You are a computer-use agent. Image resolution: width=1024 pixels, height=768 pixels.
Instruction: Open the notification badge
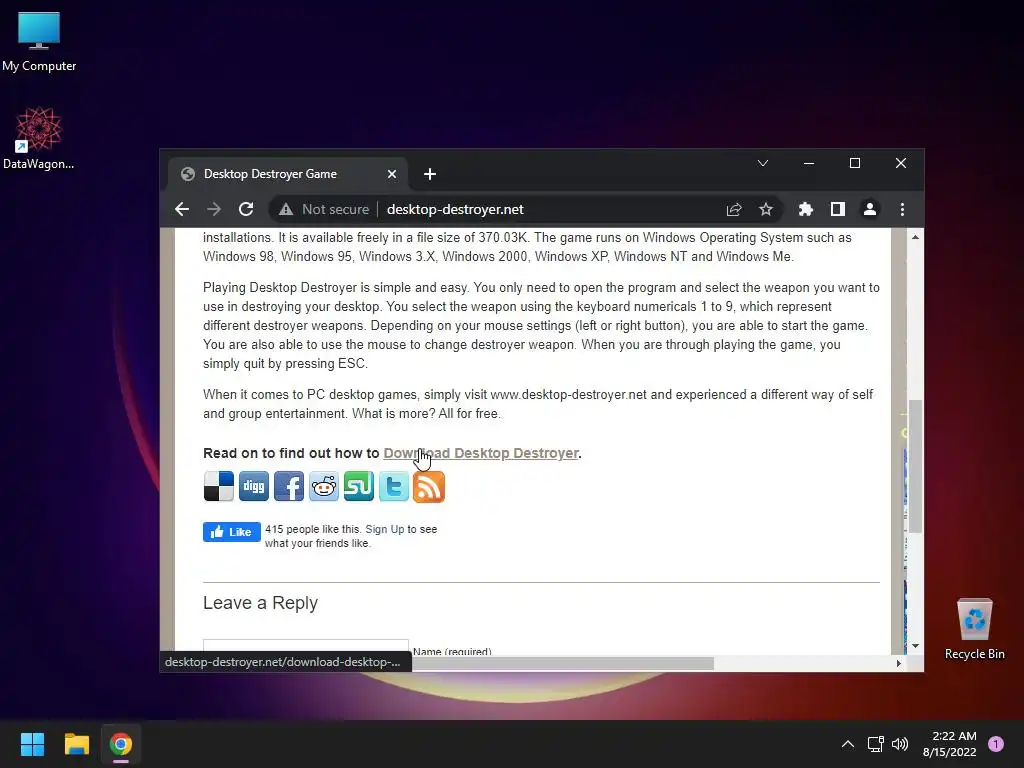(x=996, y=744)
